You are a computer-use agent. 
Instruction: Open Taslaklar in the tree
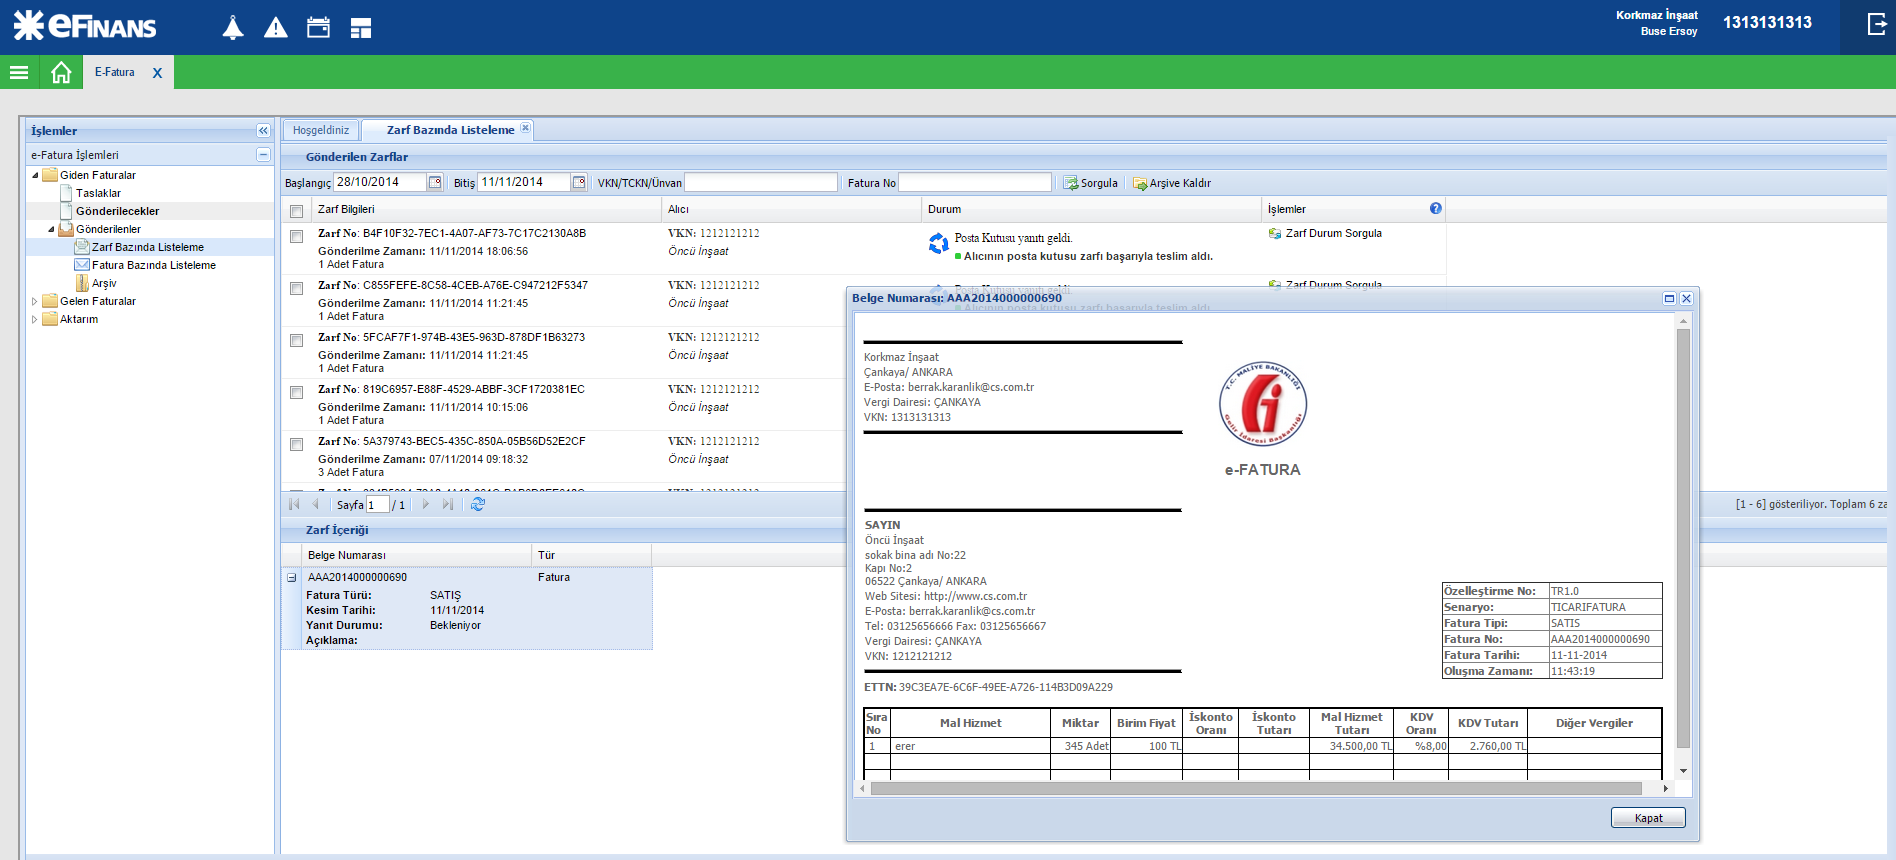click(x=98, y=193)
